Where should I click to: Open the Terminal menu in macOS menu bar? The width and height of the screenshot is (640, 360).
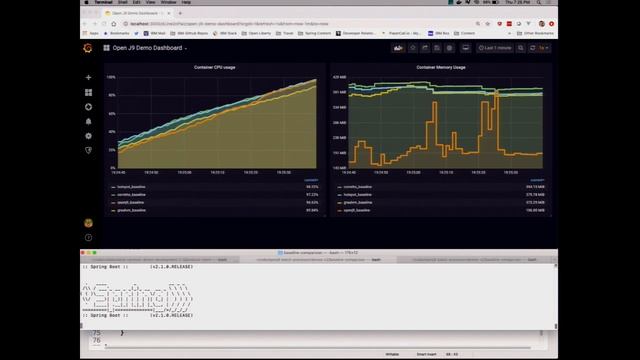tap(103, 2)
